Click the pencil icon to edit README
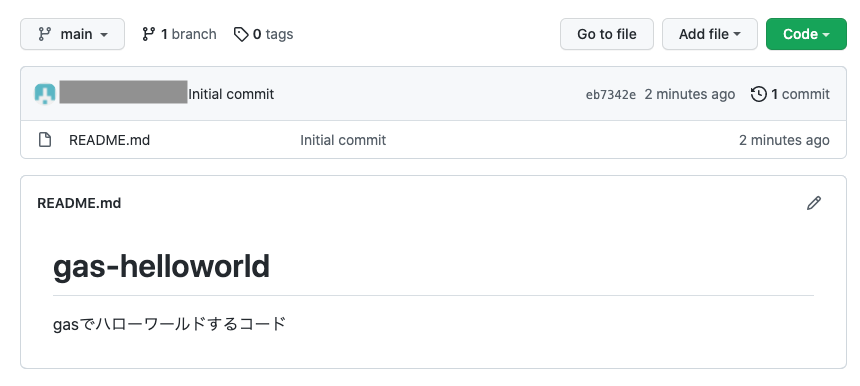The height and width of the screenshot is (386, 860). pyautogui.click(x=814, y=203)
